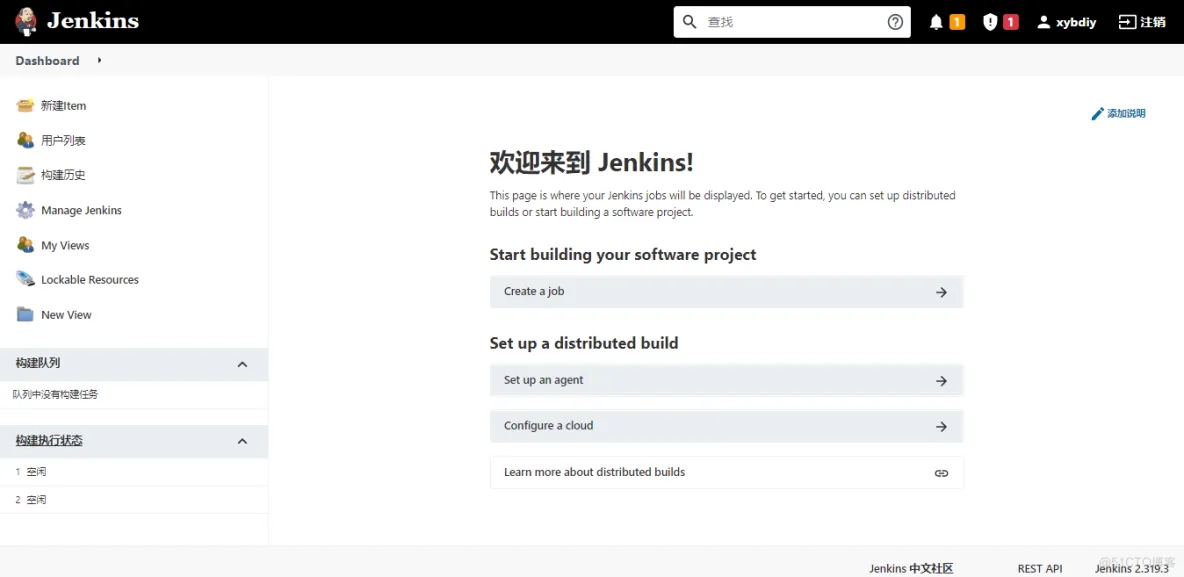Screen dimensions: 1184x577
Task: Collapse the 构建队列 panel
Action: pyautogui.click(x=242, y=364)
